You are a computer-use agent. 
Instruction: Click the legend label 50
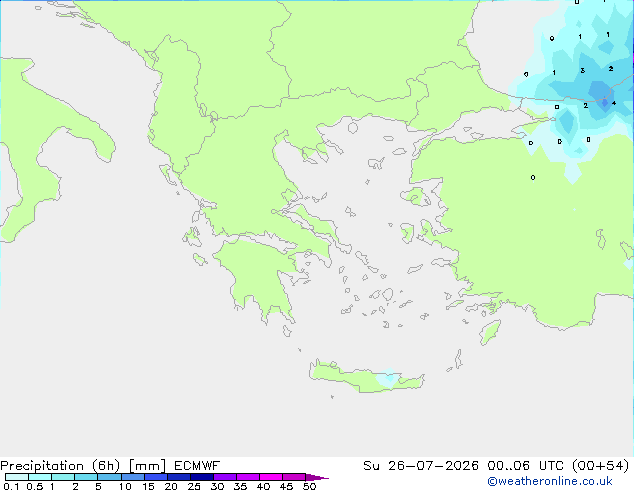[310, 486]
